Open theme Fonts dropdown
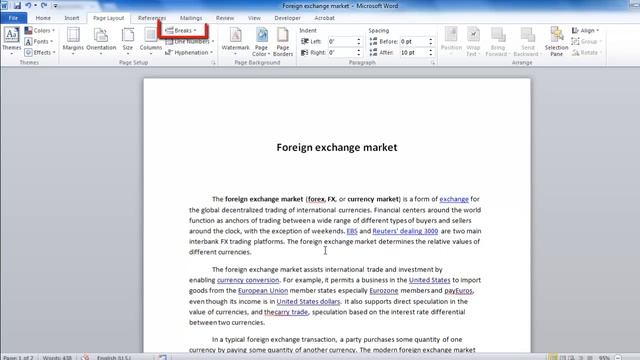Screen dimensions: 640x360 pyautogui.click(x=39, y=42)
